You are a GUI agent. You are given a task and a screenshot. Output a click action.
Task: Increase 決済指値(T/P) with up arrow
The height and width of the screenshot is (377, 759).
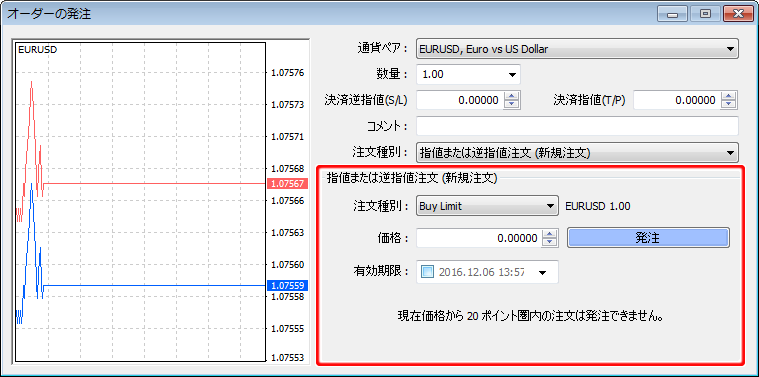point(729,96)
